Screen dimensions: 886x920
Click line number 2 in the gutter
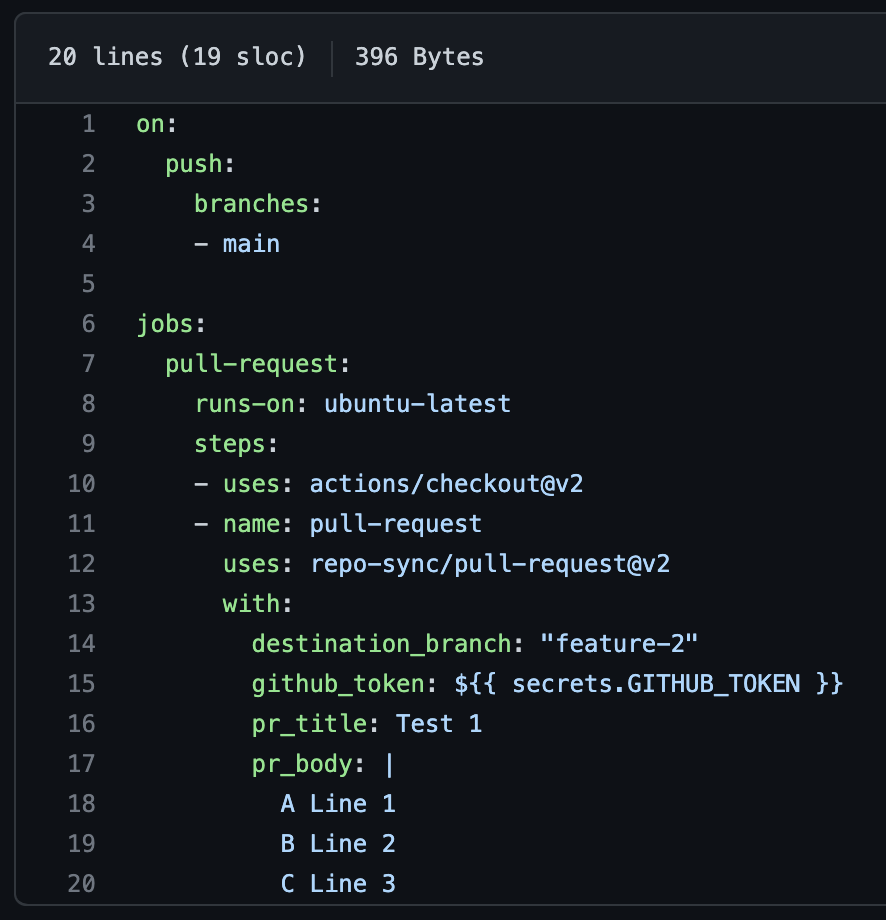89,164
